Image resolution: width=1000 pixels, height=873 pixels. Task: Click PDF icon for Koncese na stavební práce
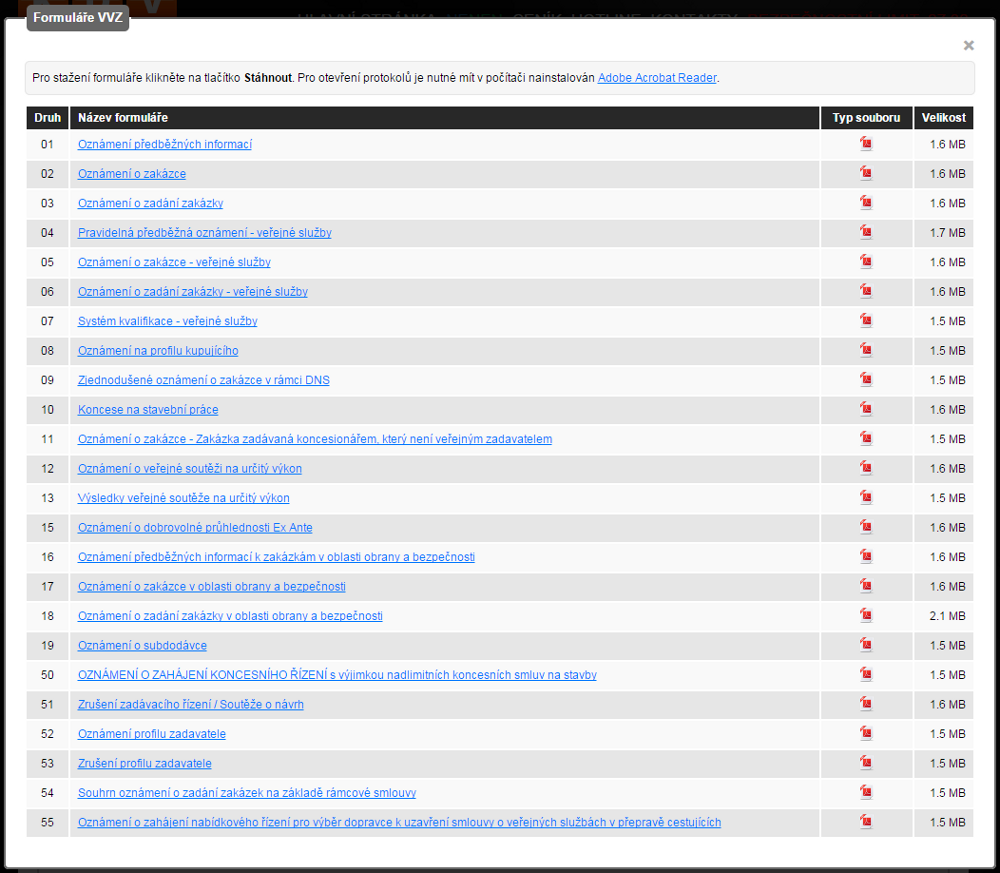click(866, 409)
